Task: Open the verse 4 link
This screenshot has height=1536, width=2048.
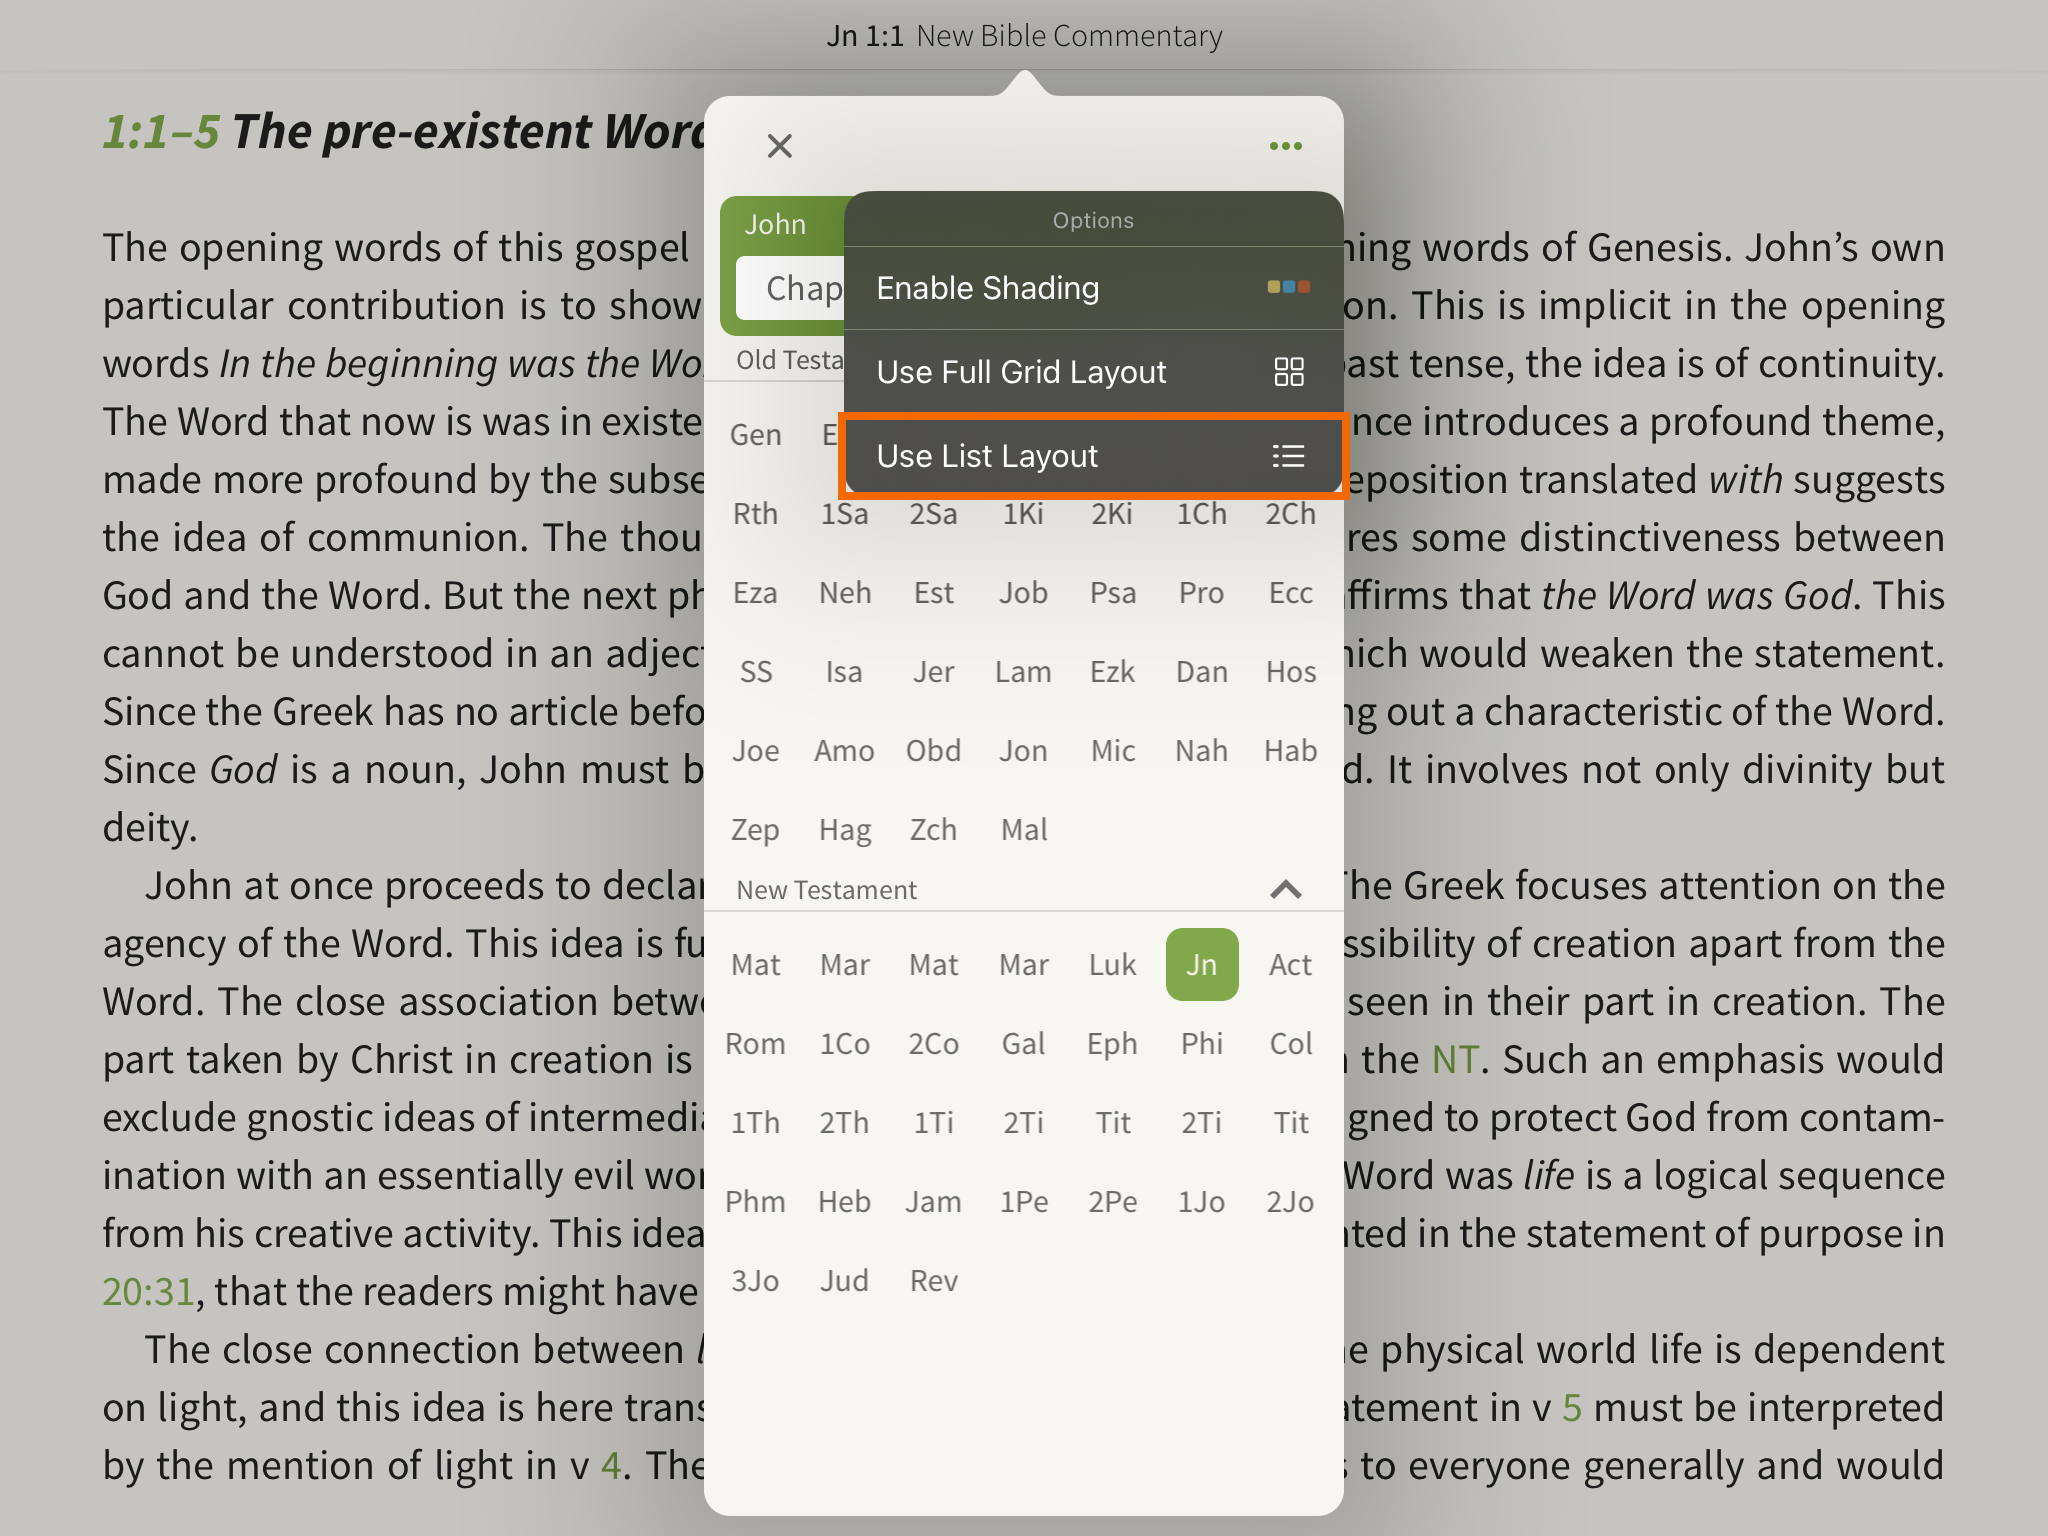Action: (x=611, y=1466)
